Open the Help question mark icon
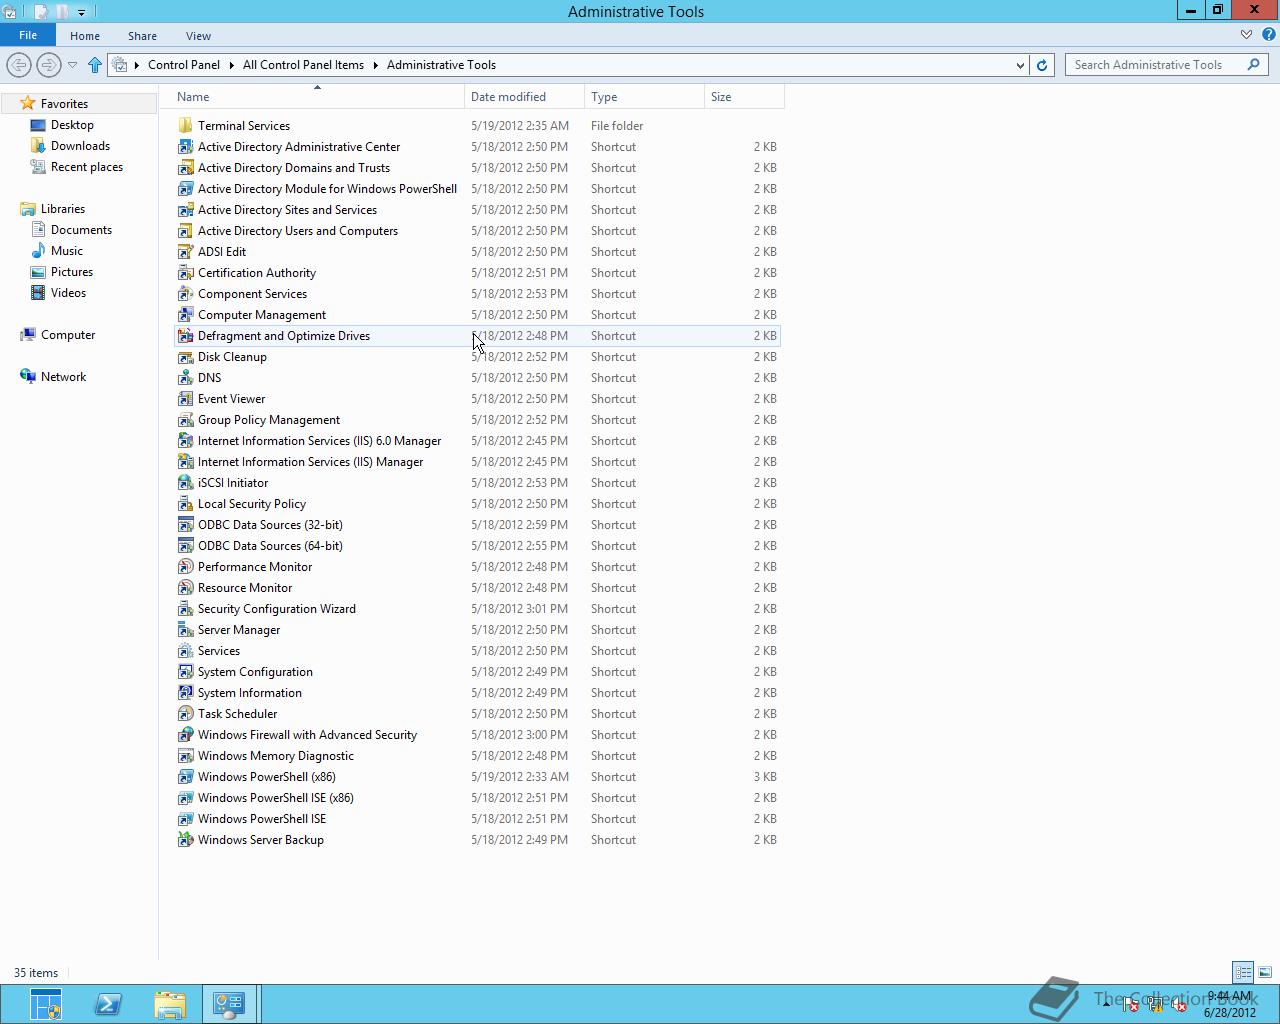Image resolution: width=1280 pixels, height=1024 pixels. tap(1268, 35)
